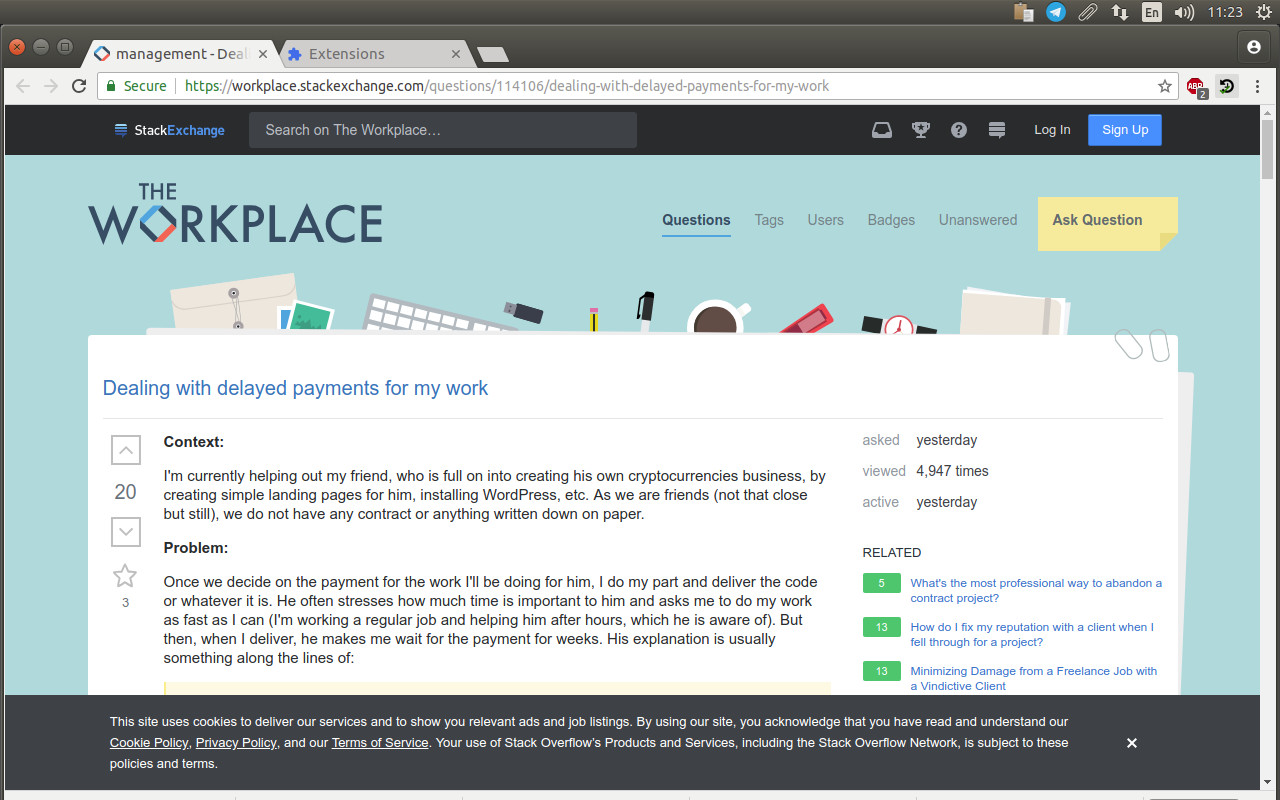Viewport: 1280px width, 800px height.
Task: Open Chrome's three-dot menu
Action: 1257,86
